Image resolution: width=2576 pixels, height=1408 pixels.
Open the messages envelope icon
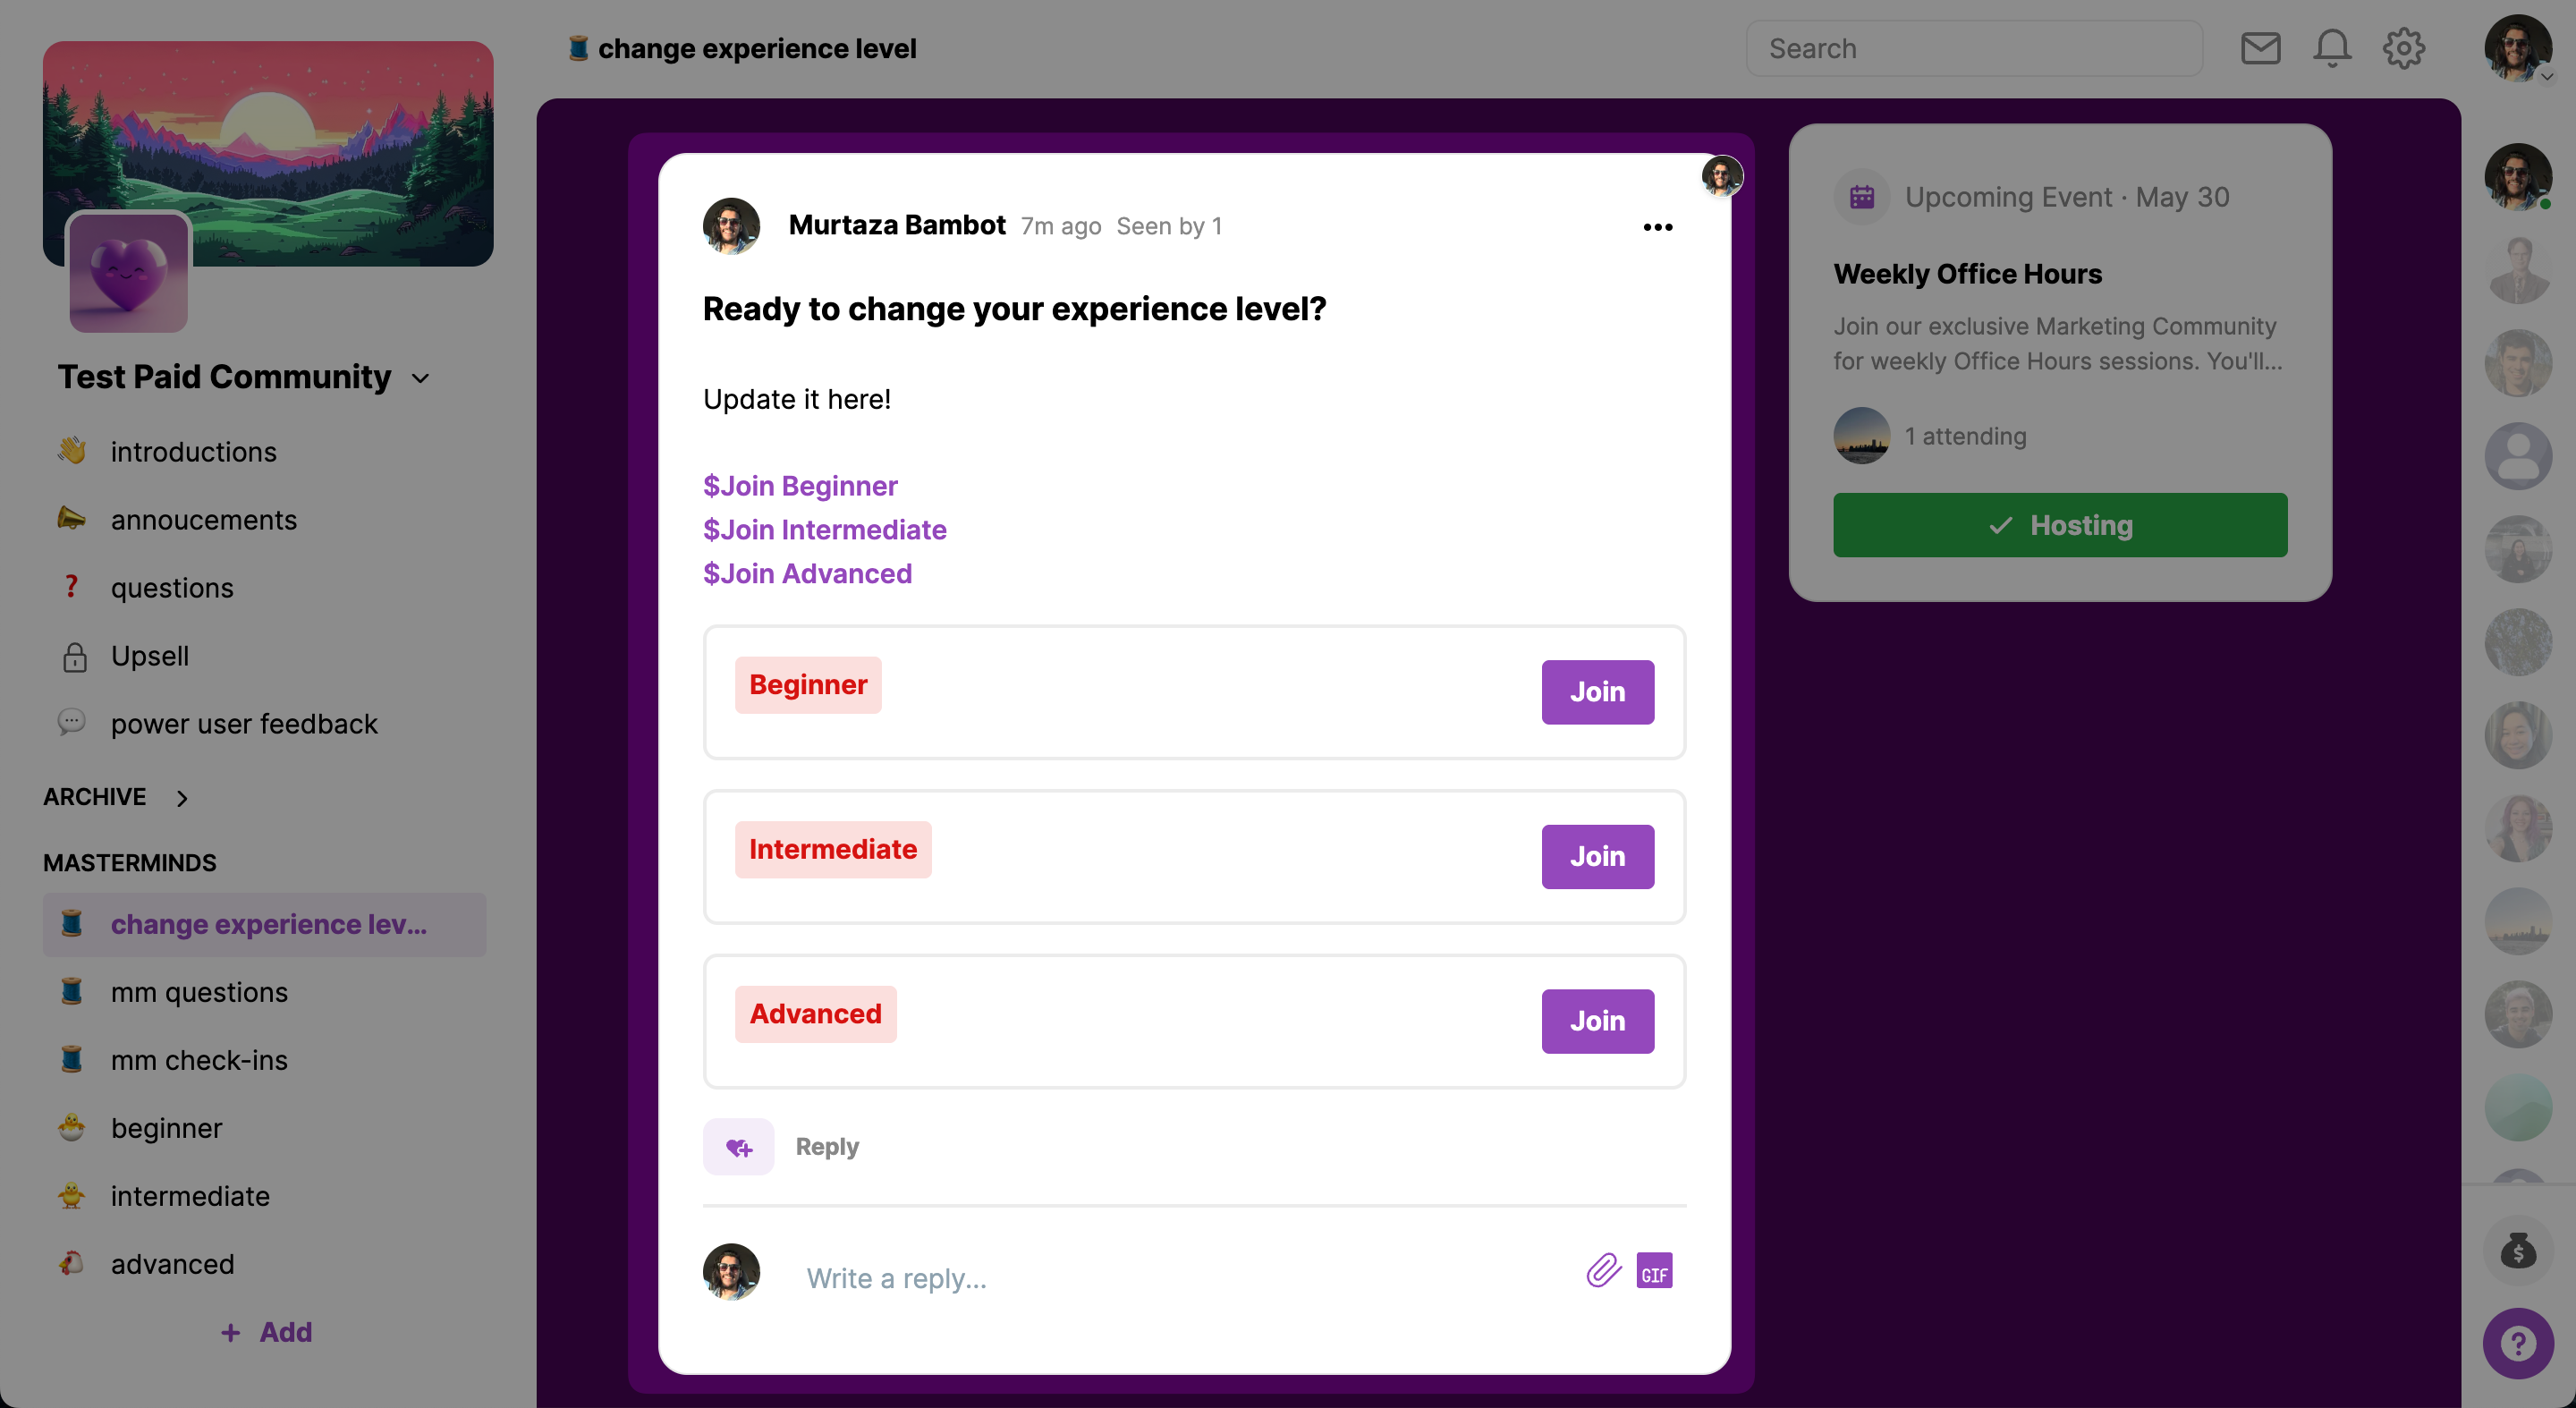[2260, 48]
